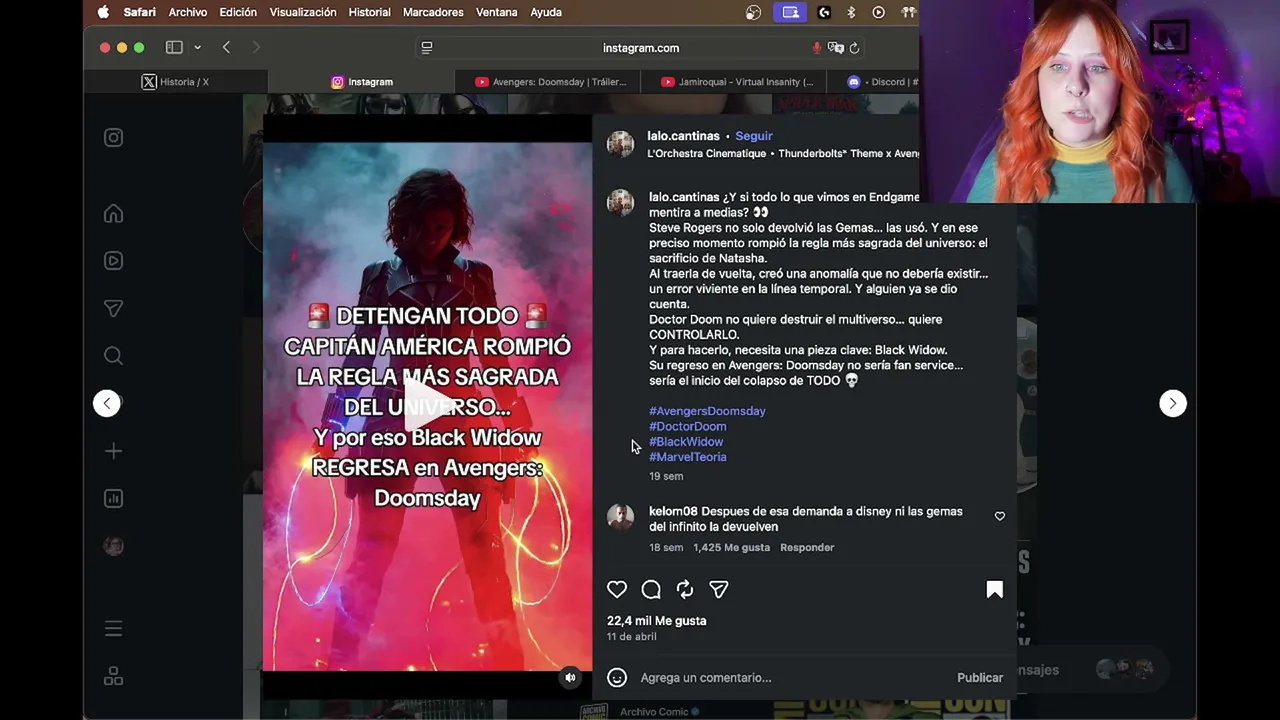Open the #MarvelTeoria hashtag
This screenshot has width=1280, height=720.
click(x=688, y=457)
